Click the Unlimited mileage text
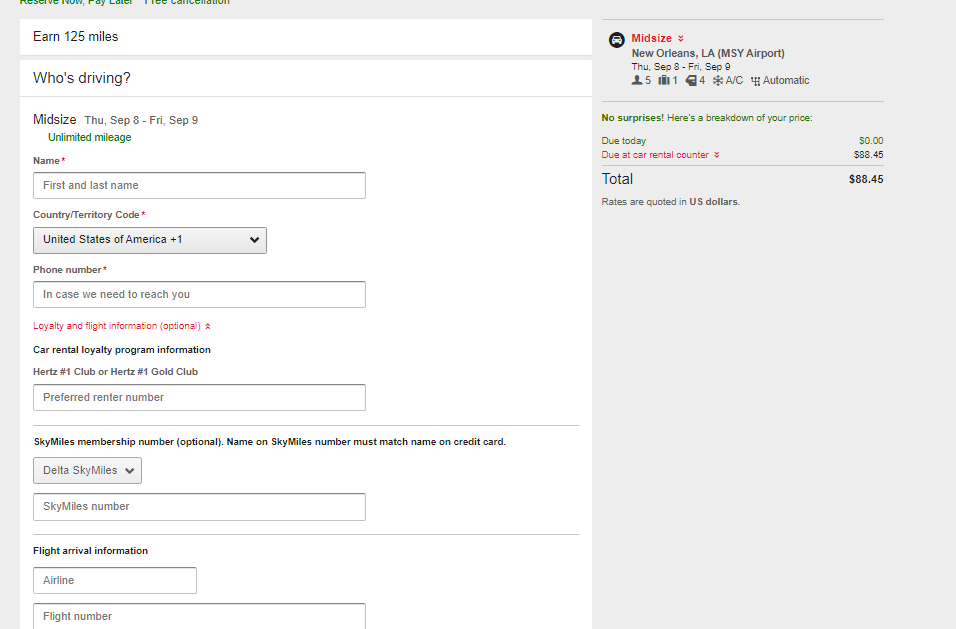The height and width of the screenshot is (629, 956). tap(90, 137)
